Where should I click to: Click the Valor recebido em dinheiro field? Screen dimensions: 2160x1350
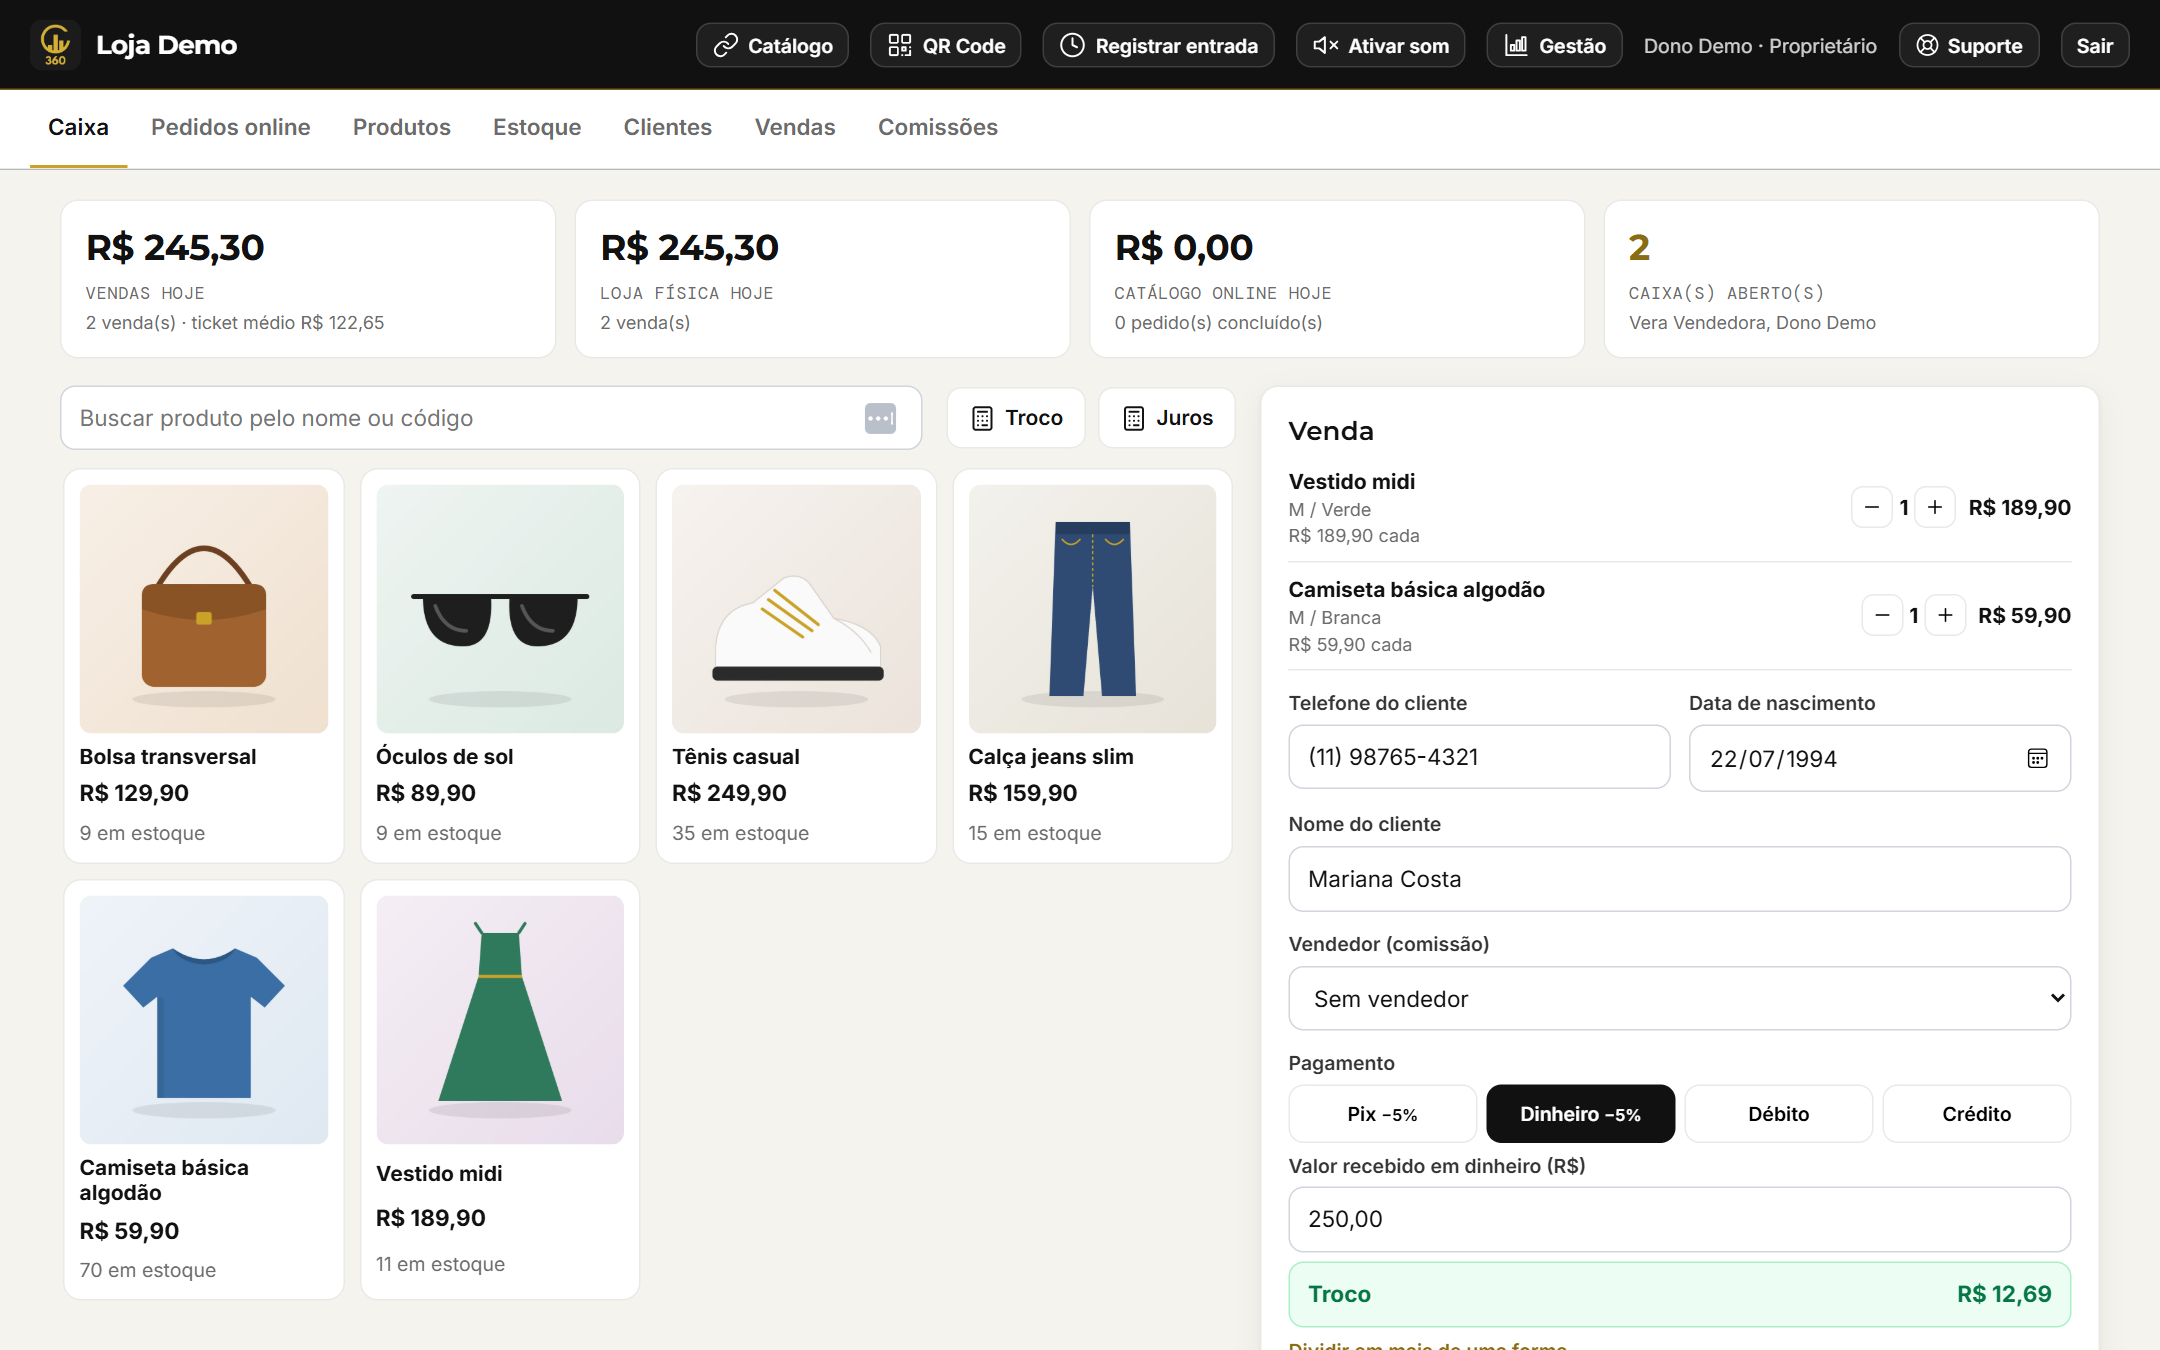click(1679, 1219)
